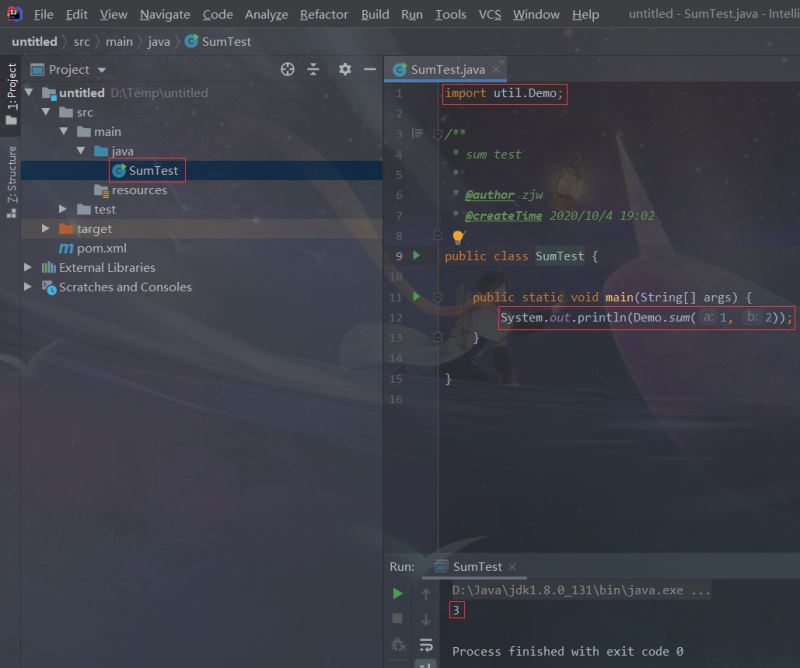This screenshot has width=800, height=668.
Task: Collapse the main folder
Action: pos(64,131)
